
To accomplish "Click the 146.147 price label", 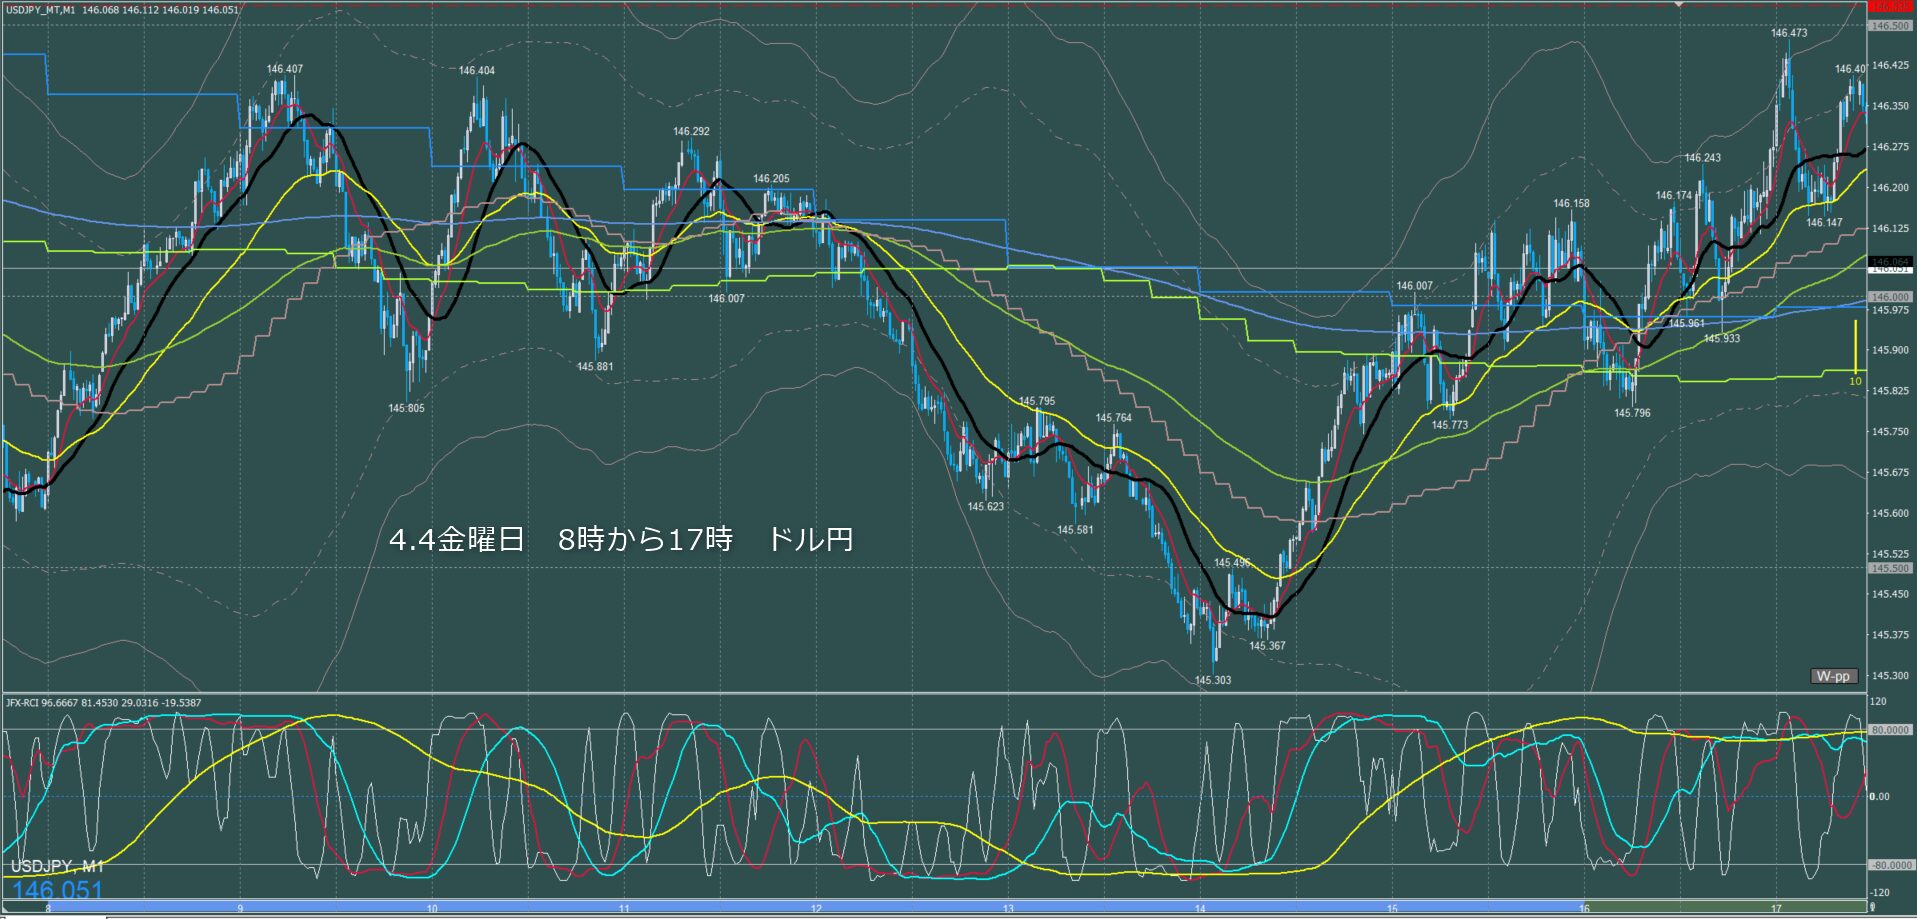I will click(x=1824, y=222).
